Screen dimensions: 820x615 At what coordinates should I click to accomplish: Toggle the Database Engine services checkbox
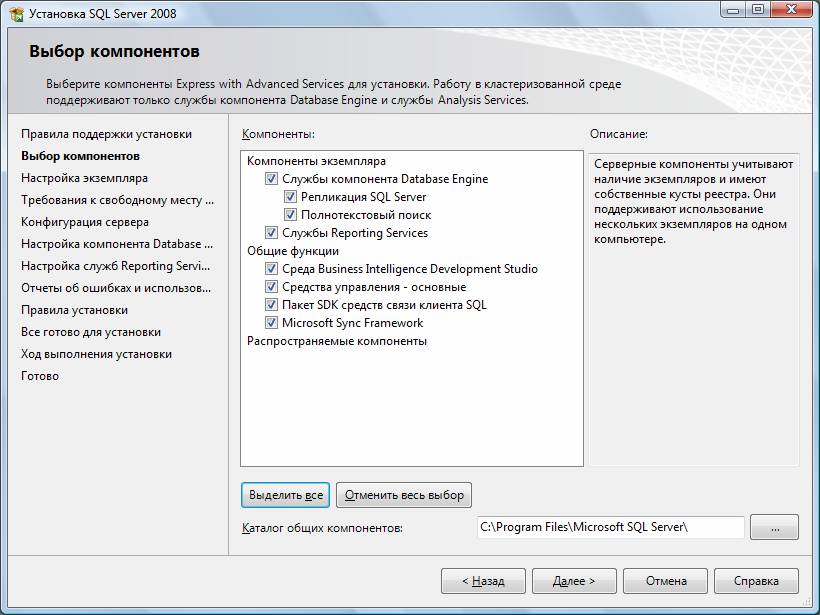pyautogui.click(x=271, y=179)
